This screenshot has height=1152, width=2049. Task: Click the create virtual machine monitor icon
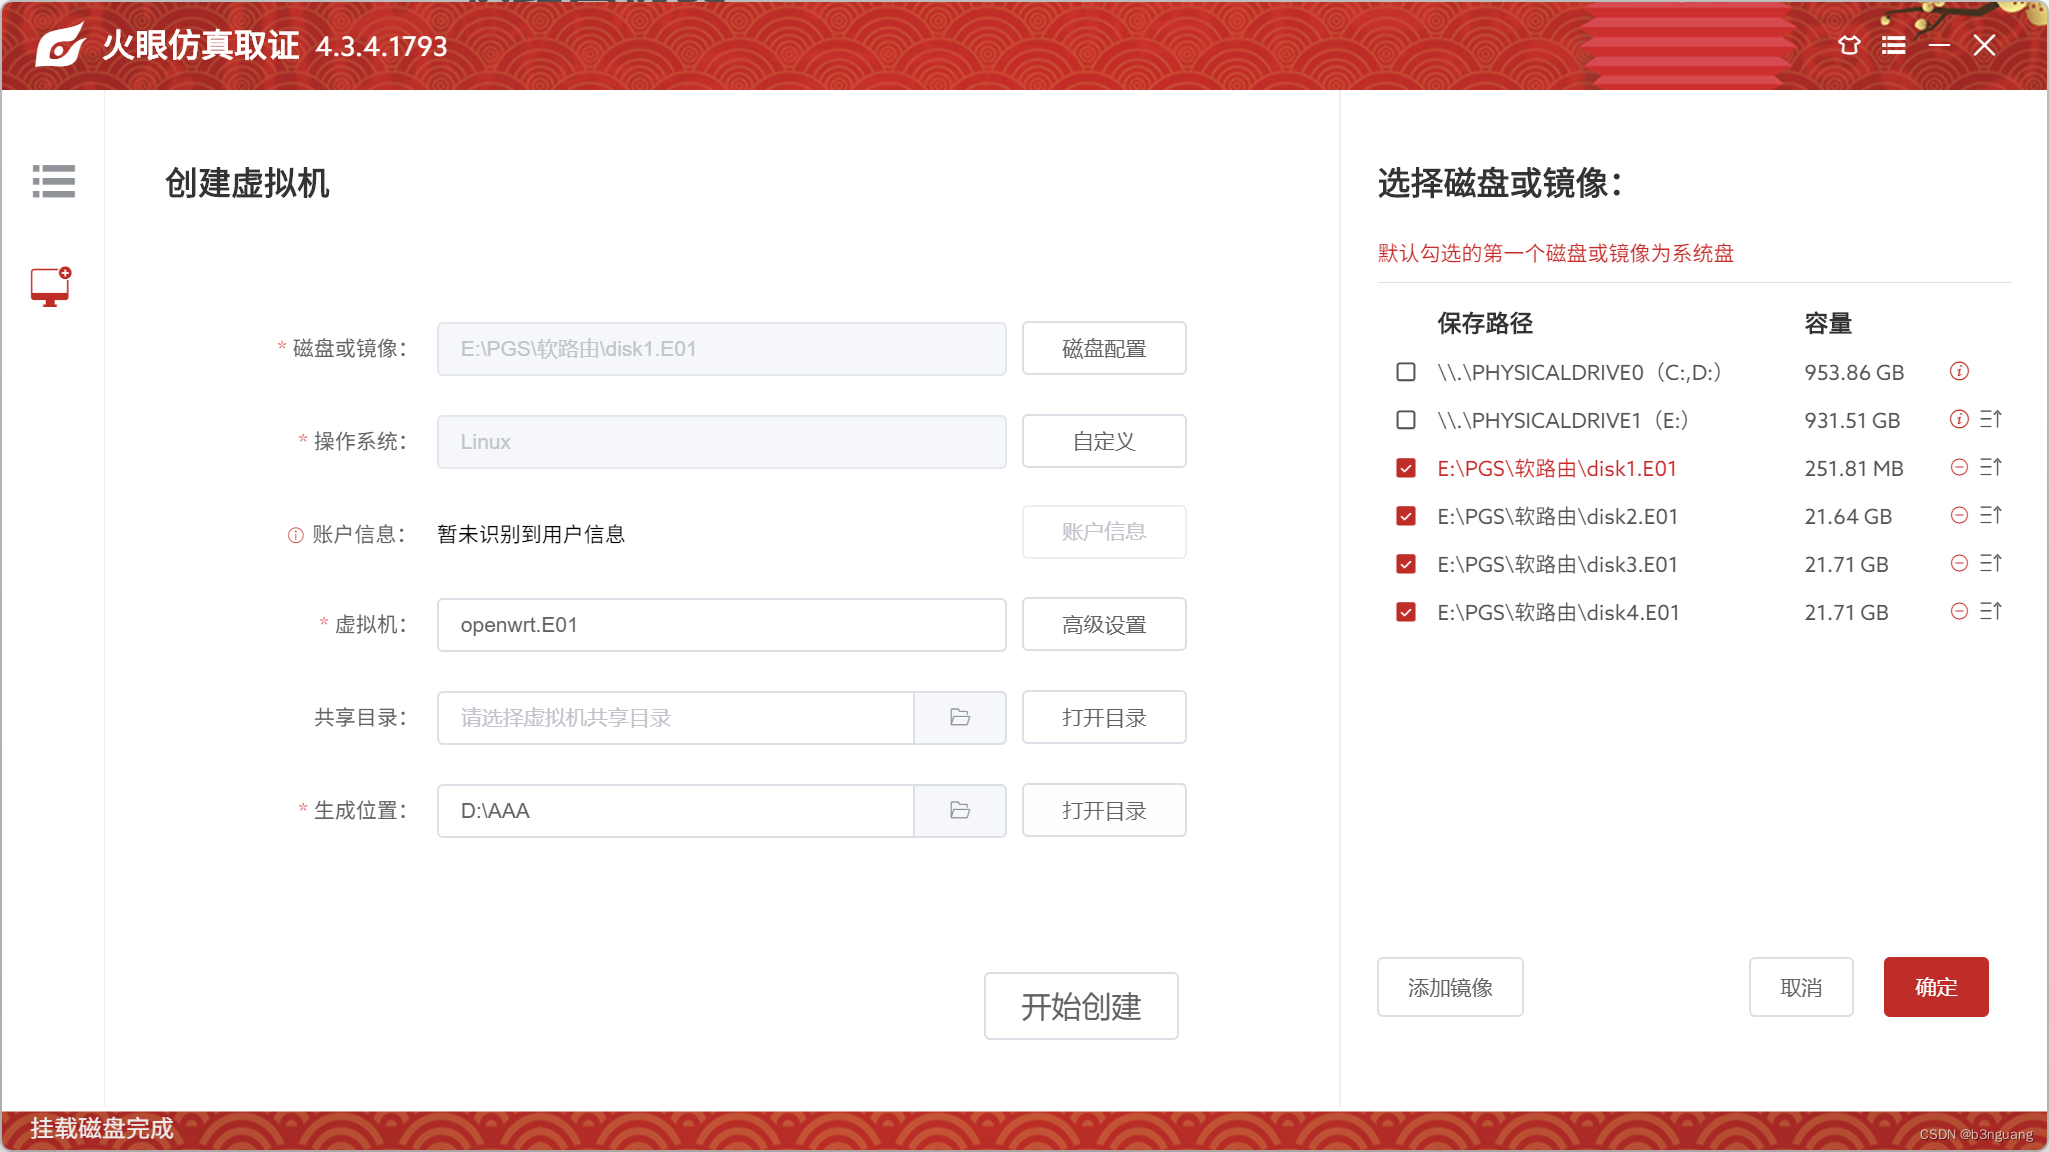pos(50,287)
